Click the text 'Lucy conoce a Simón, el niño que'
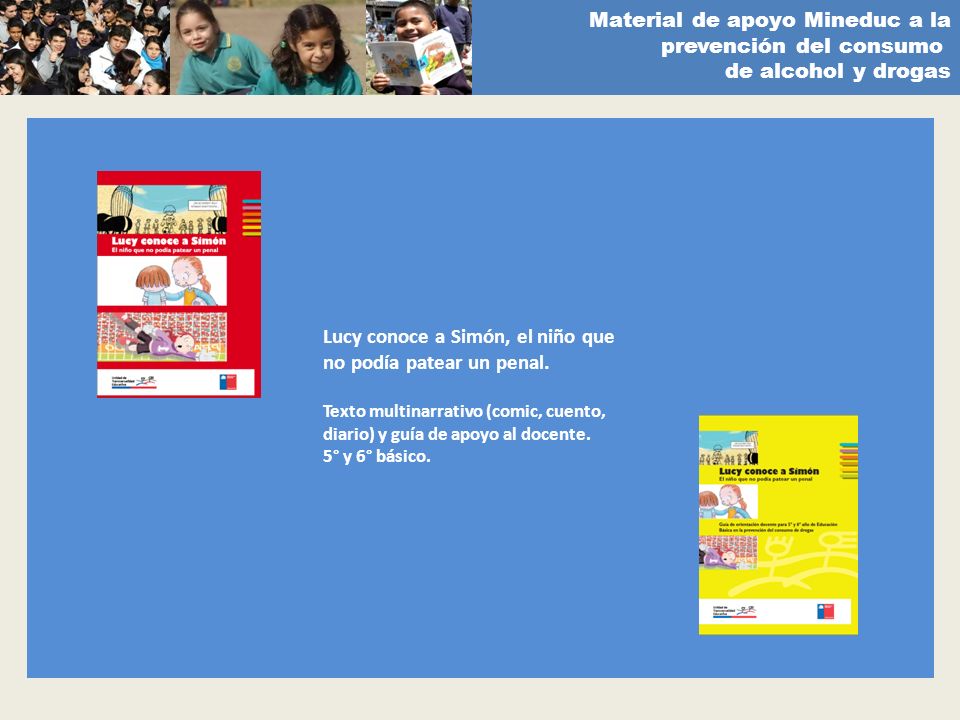The width and height of the screenshot is (960, 720). pyautogui.click(x=468, y=337)
